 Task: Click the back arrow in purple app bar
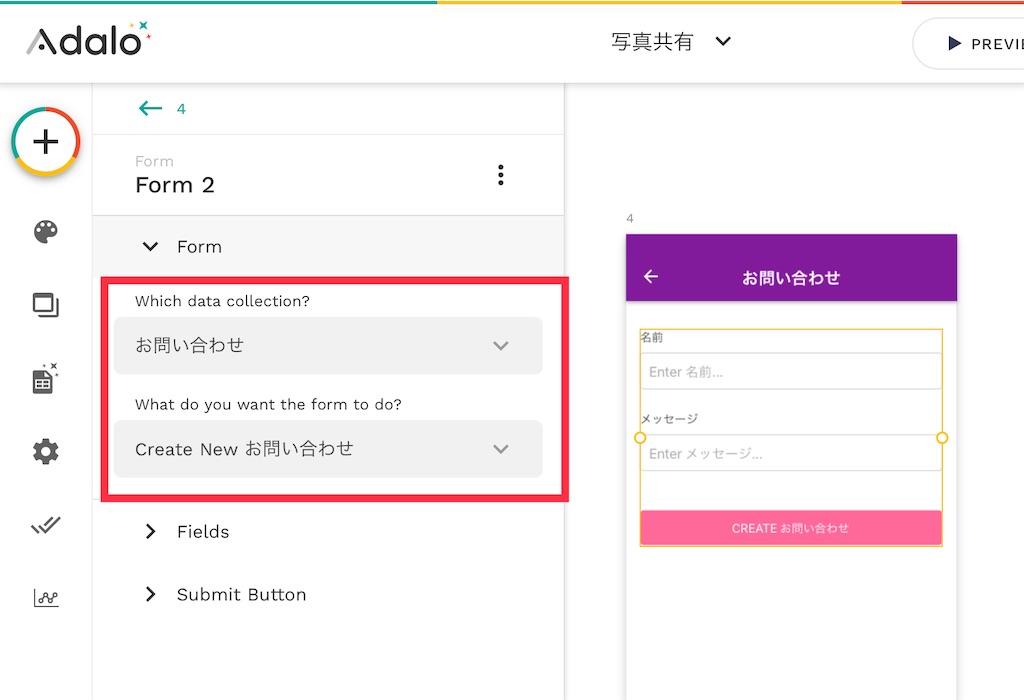click(x=651, y=277)
